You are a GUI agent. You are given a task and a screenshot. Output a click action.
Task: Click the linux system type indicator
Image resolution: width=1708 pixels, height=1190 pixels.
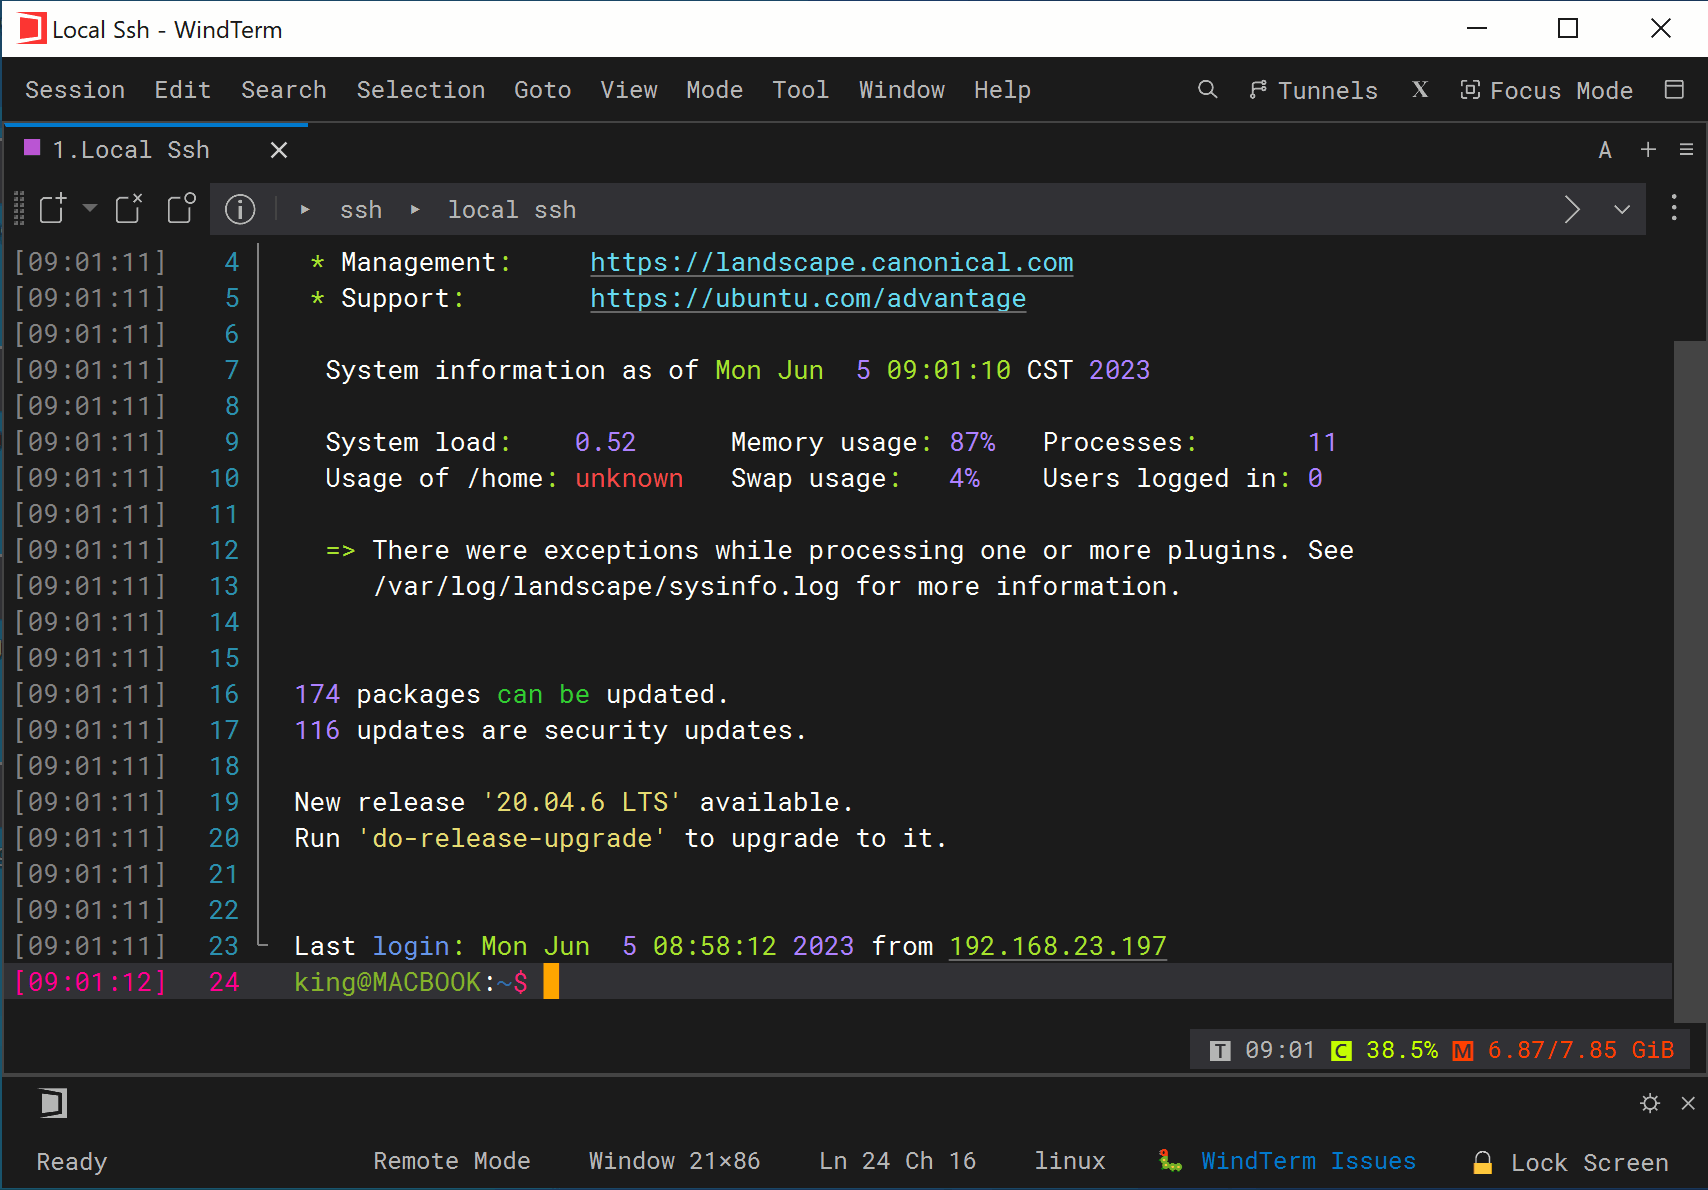[1070, 1161]
